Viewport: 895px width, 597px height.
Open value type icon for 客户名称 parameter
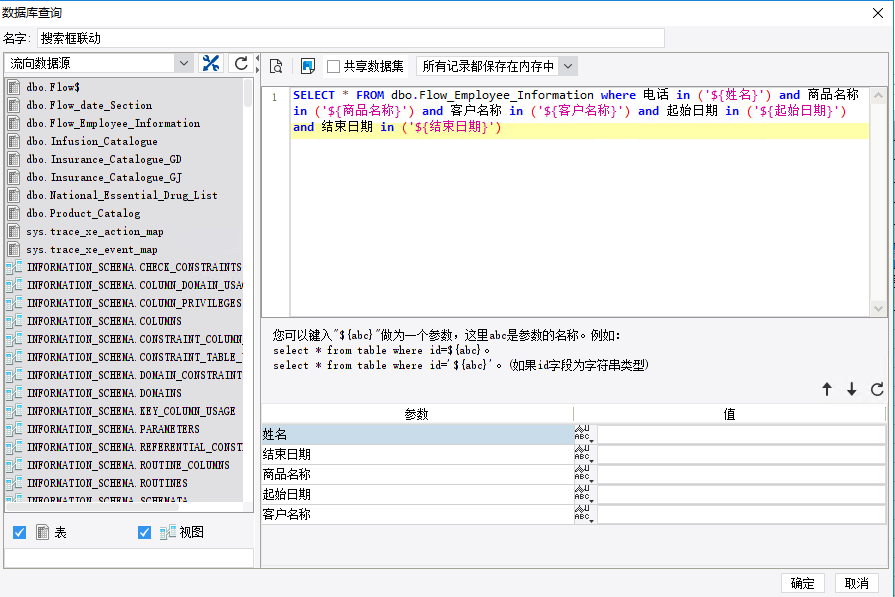[584, 514]
